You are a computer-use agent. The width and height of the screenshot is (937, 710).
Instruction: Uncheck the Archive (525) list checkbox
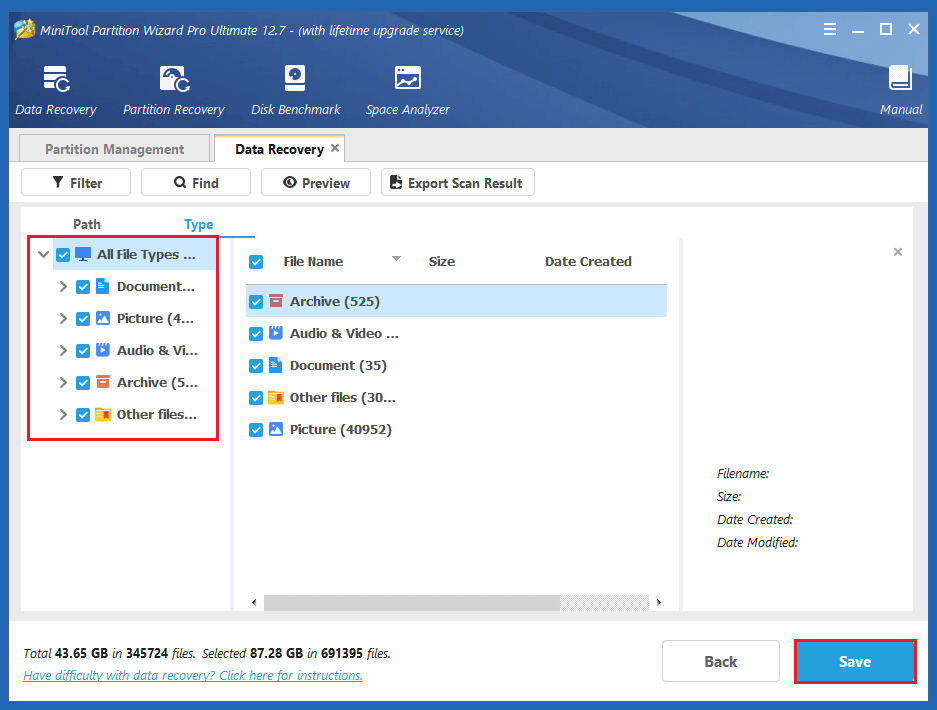point(256,302)
